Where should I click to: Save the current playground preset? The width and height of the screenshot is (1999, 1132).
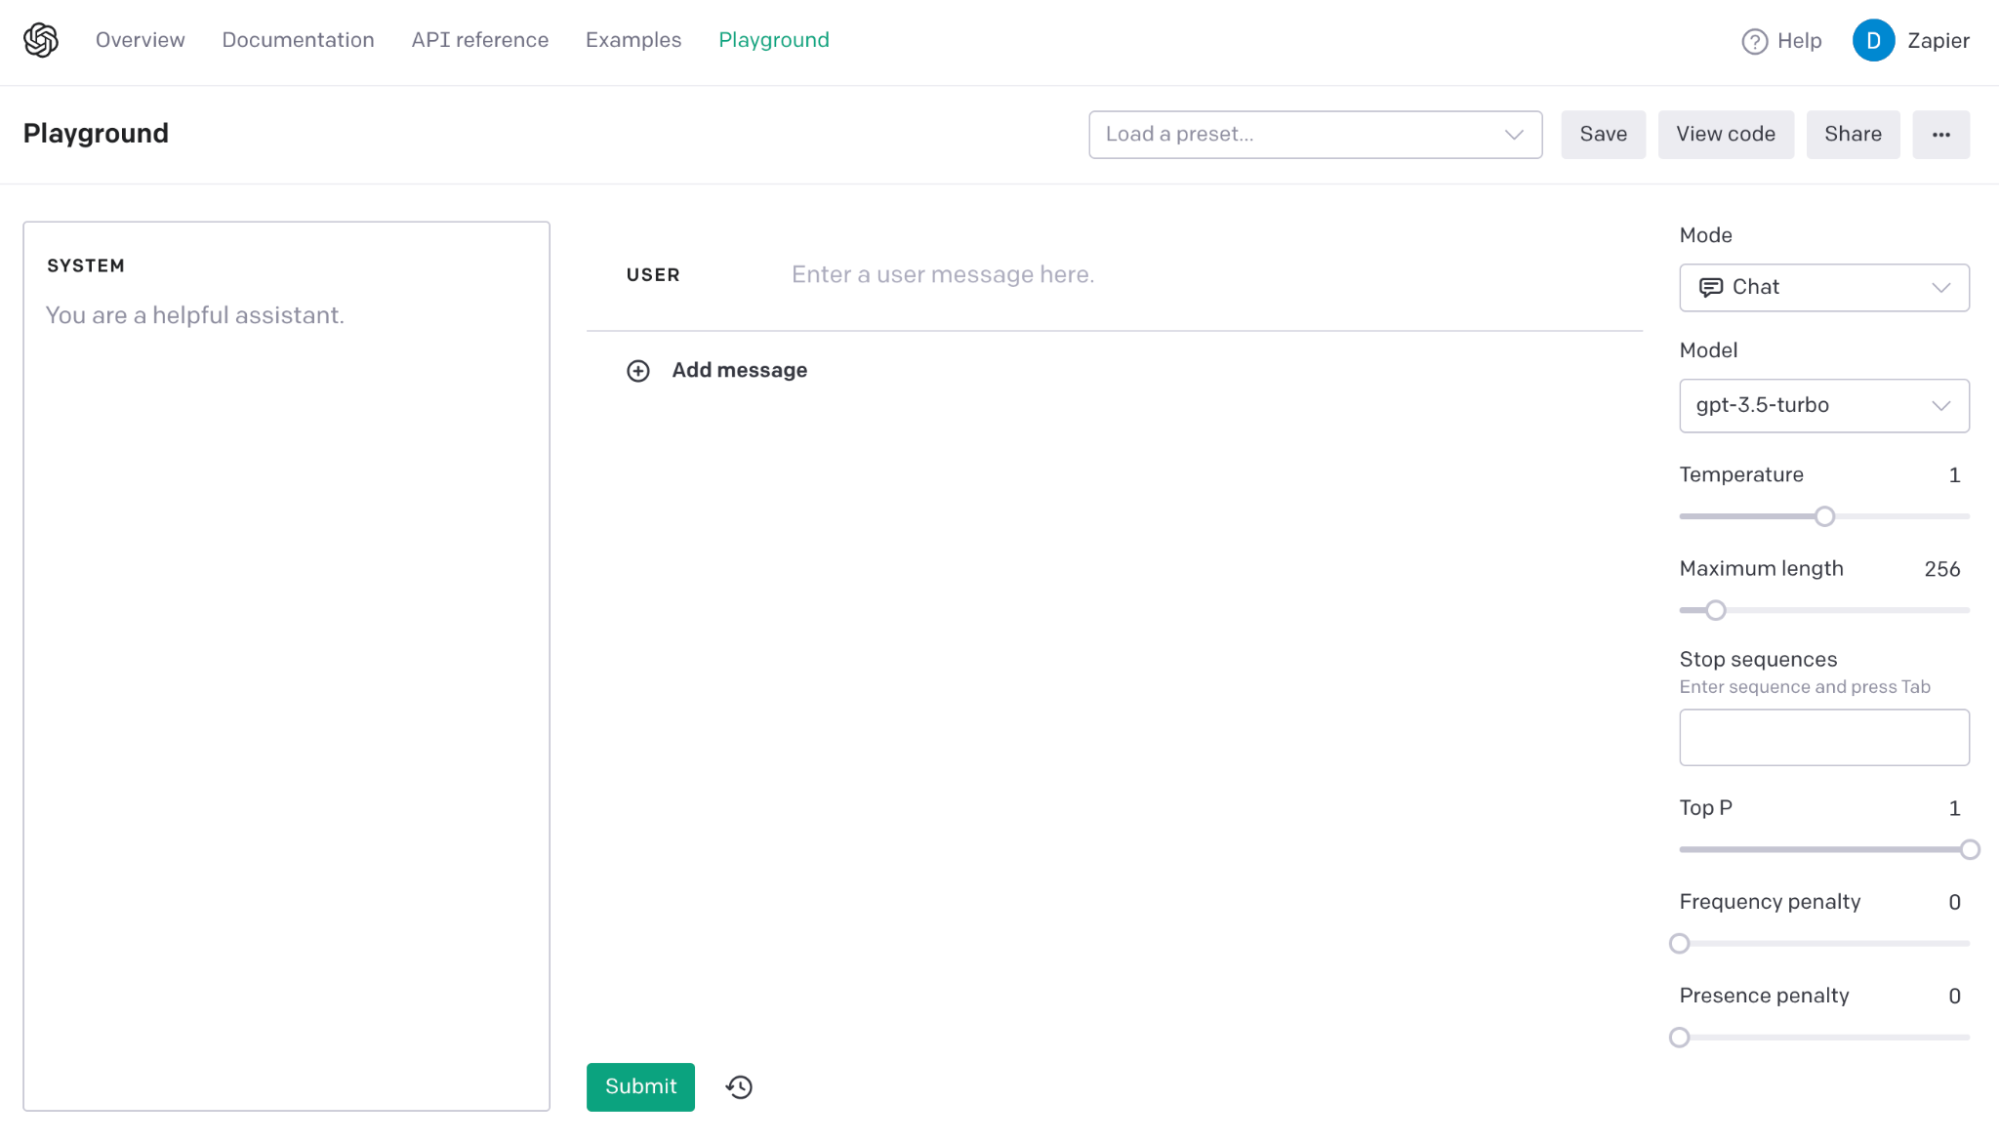click(1602, 134)
